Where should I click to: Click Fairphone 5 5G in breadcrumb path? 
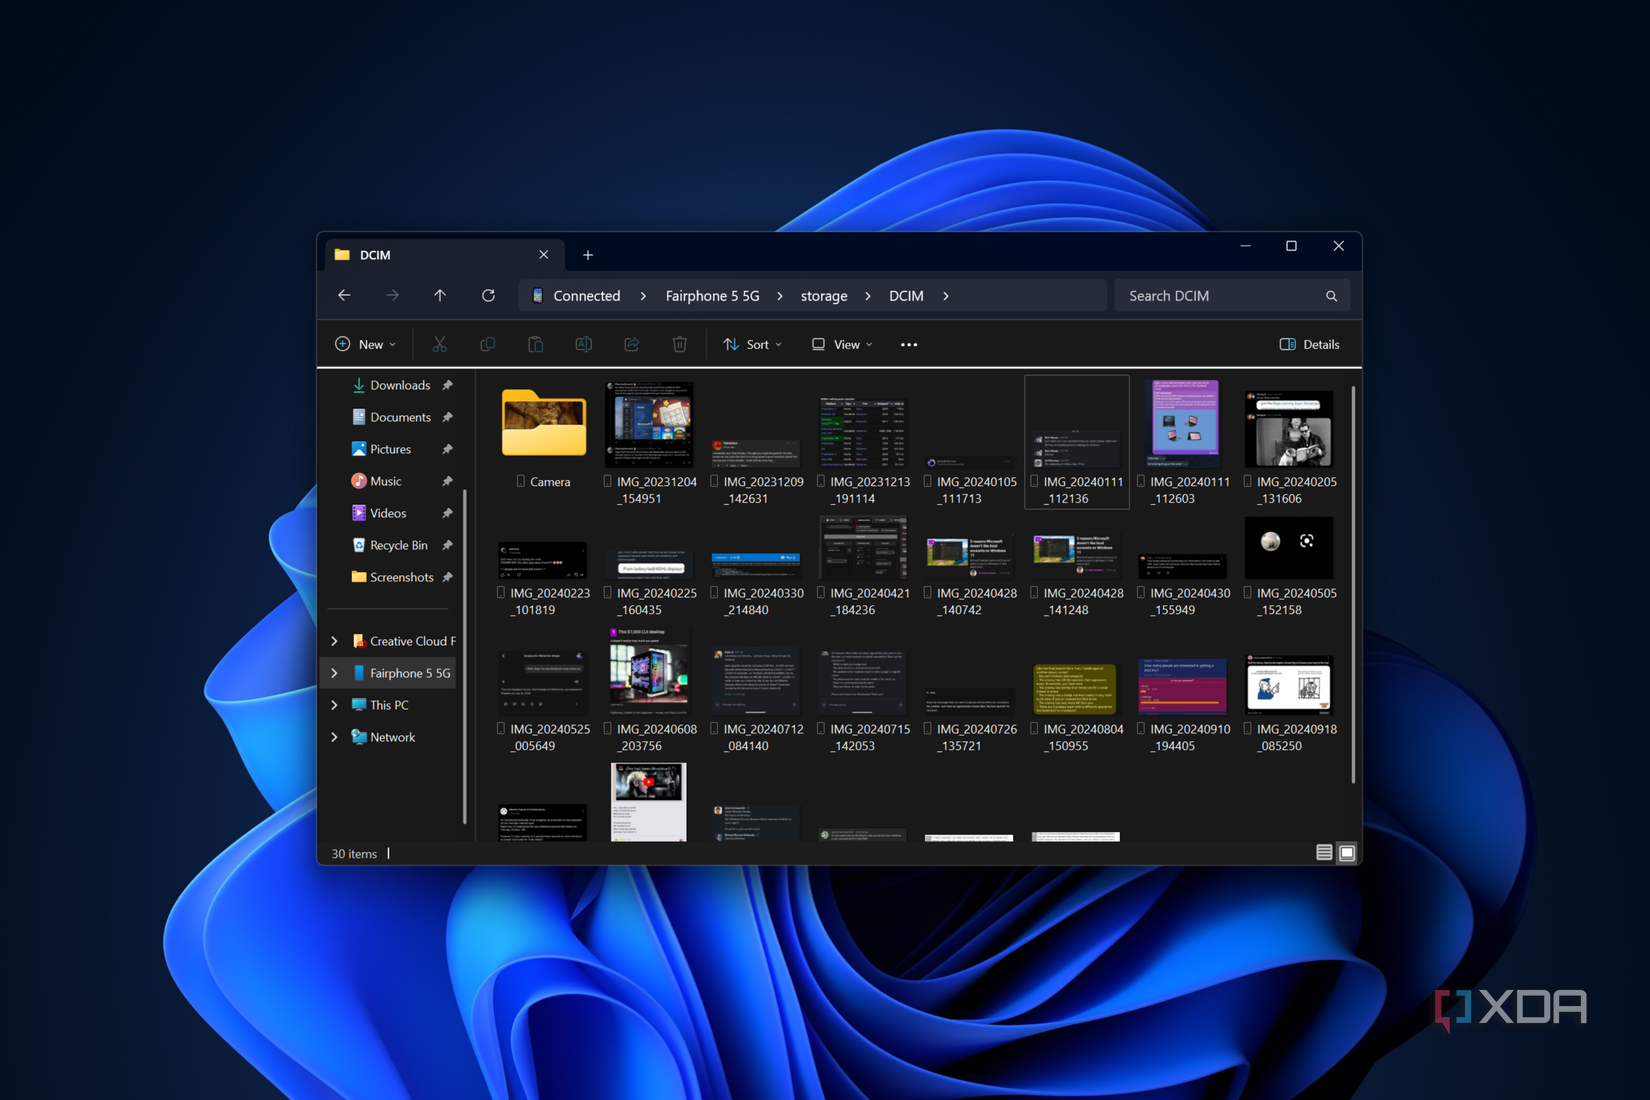[x=712, y=296]
